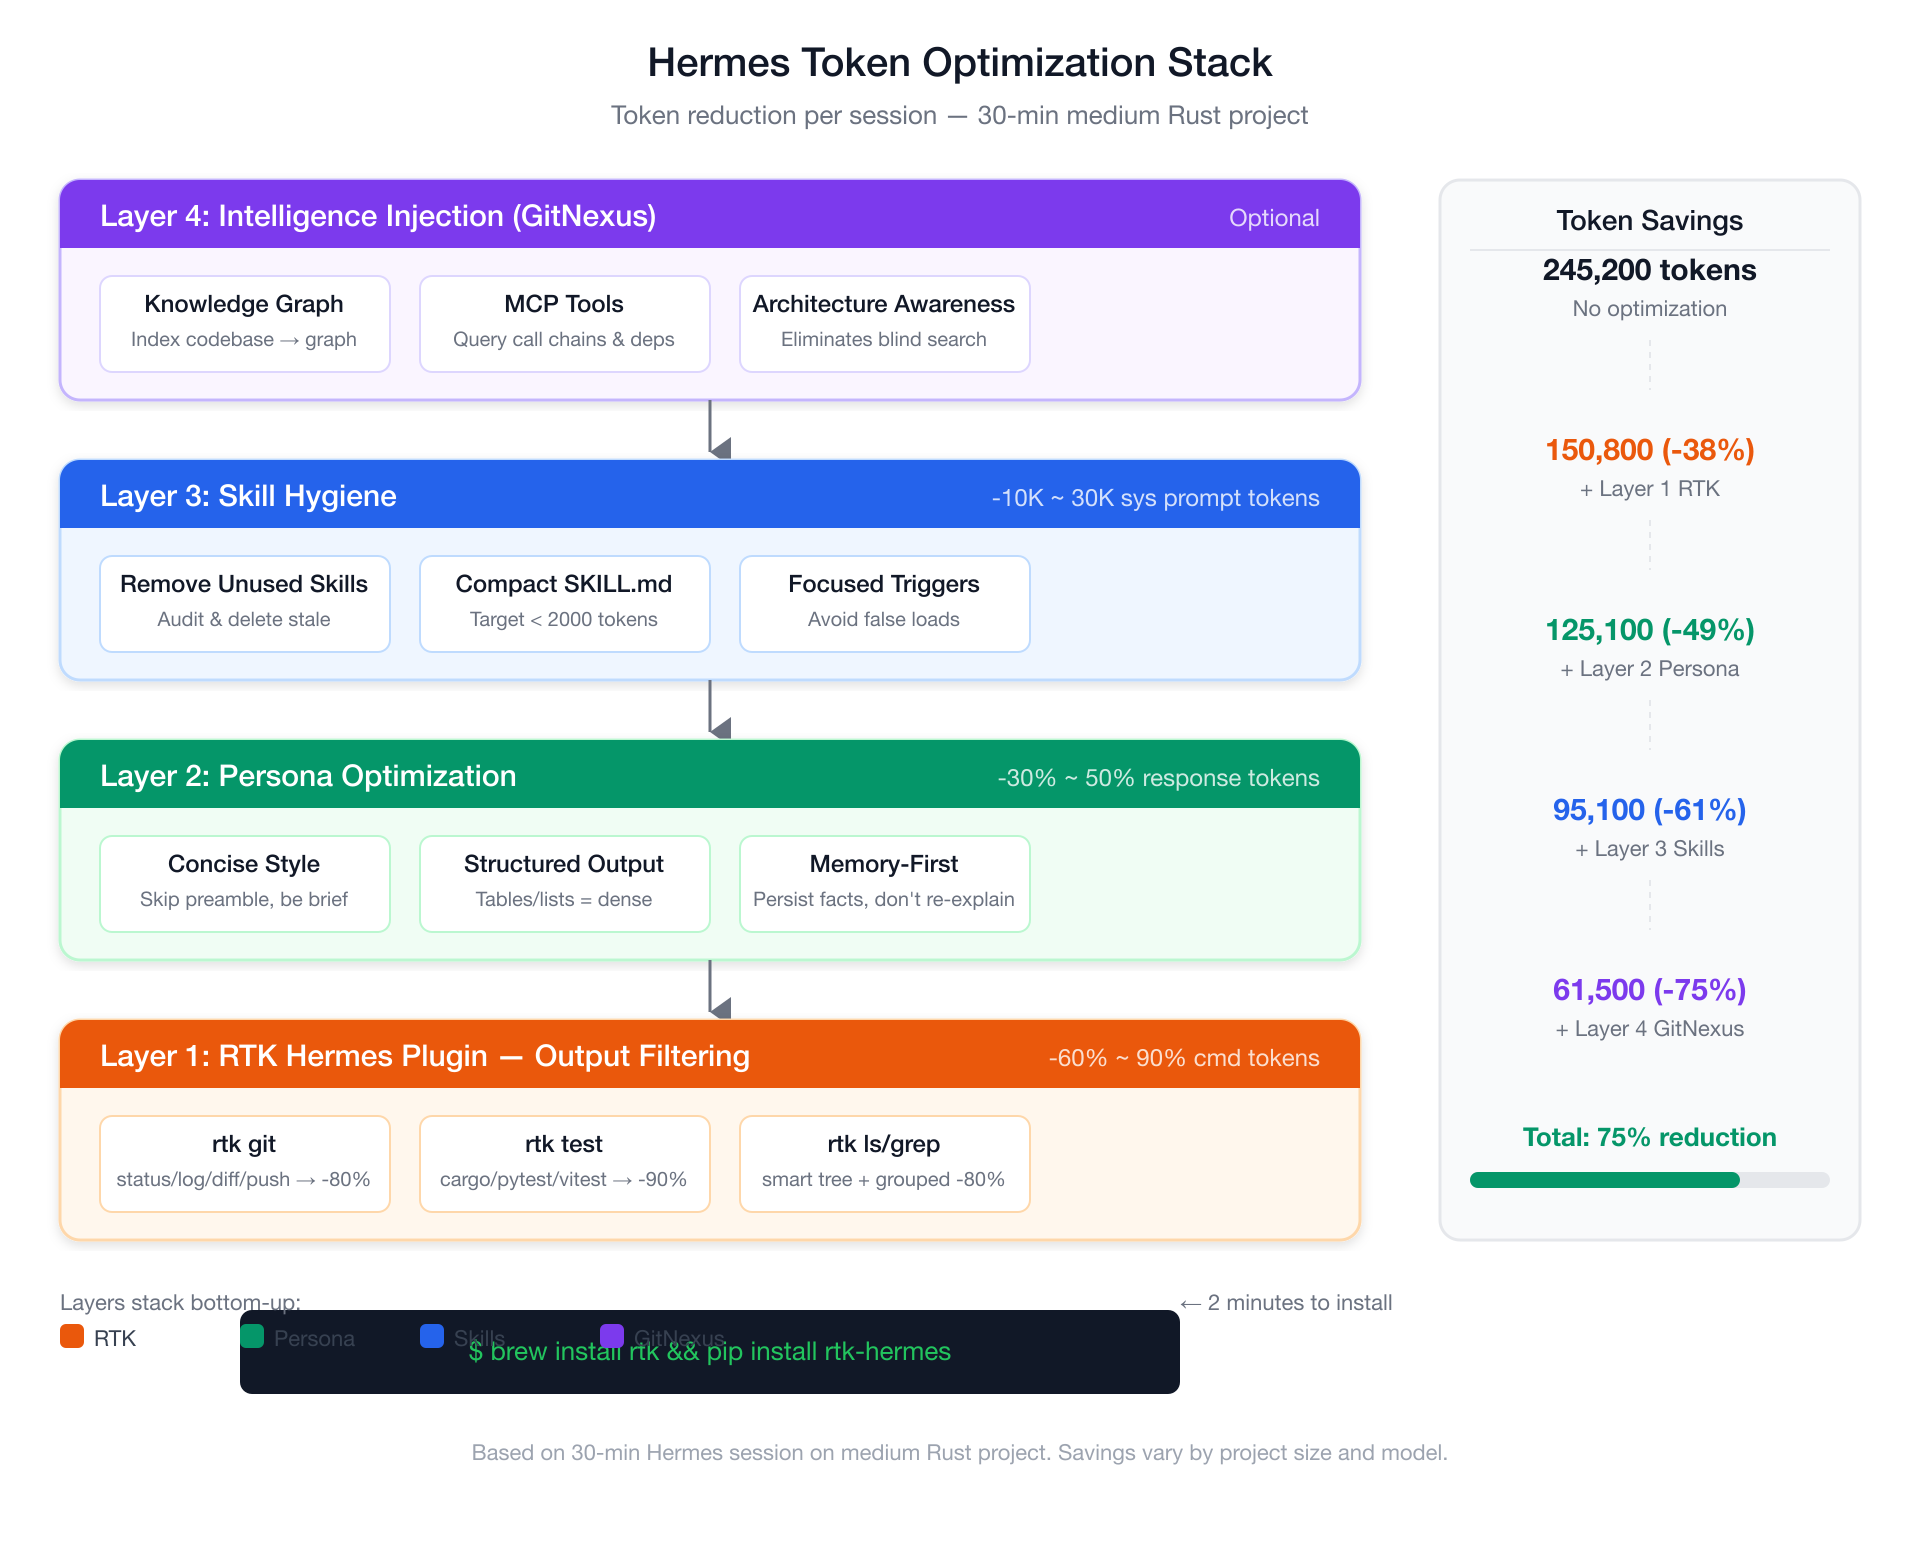Click the Remove Unused Skills card
The width and height of the screenshot is (1920, 1560).
pos(244,604)
